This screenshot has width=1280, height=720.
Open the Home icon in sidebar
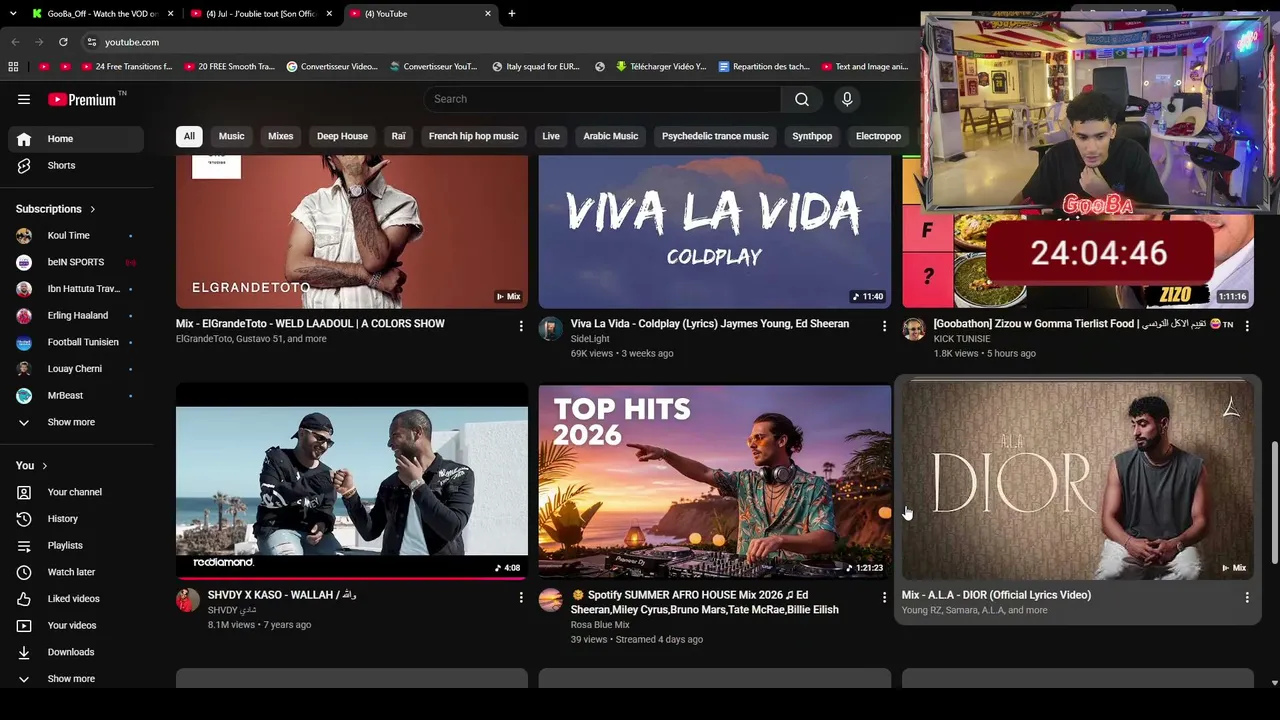click(x=24, y=139)
